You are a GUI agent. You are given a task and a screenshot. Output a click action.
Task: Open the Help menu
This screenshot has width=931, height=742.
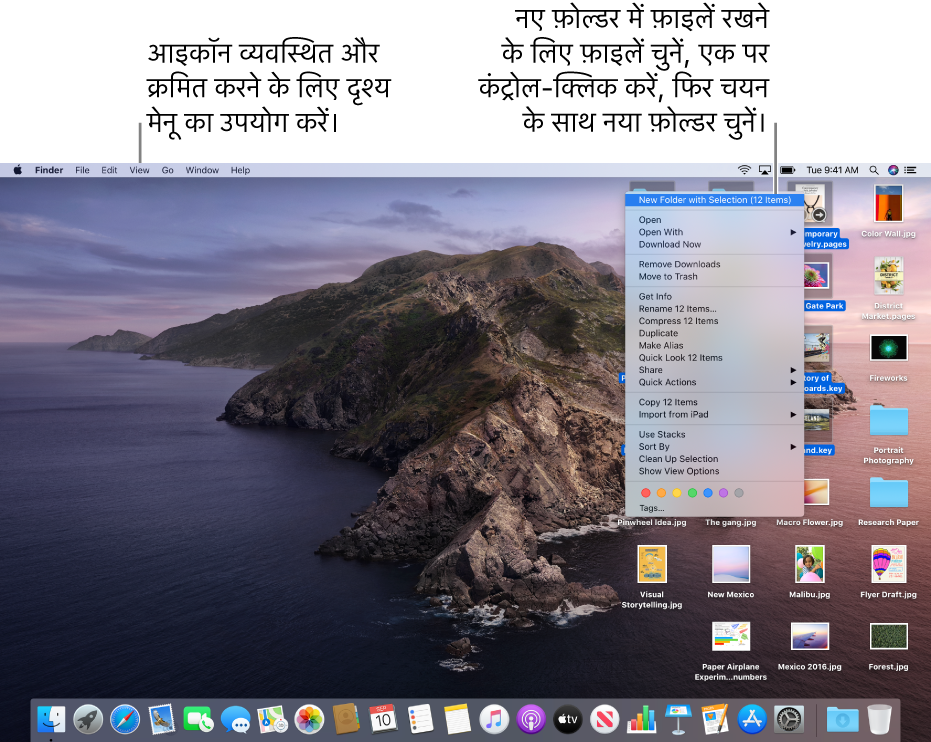pyautogui.click(x=240, y=170)
